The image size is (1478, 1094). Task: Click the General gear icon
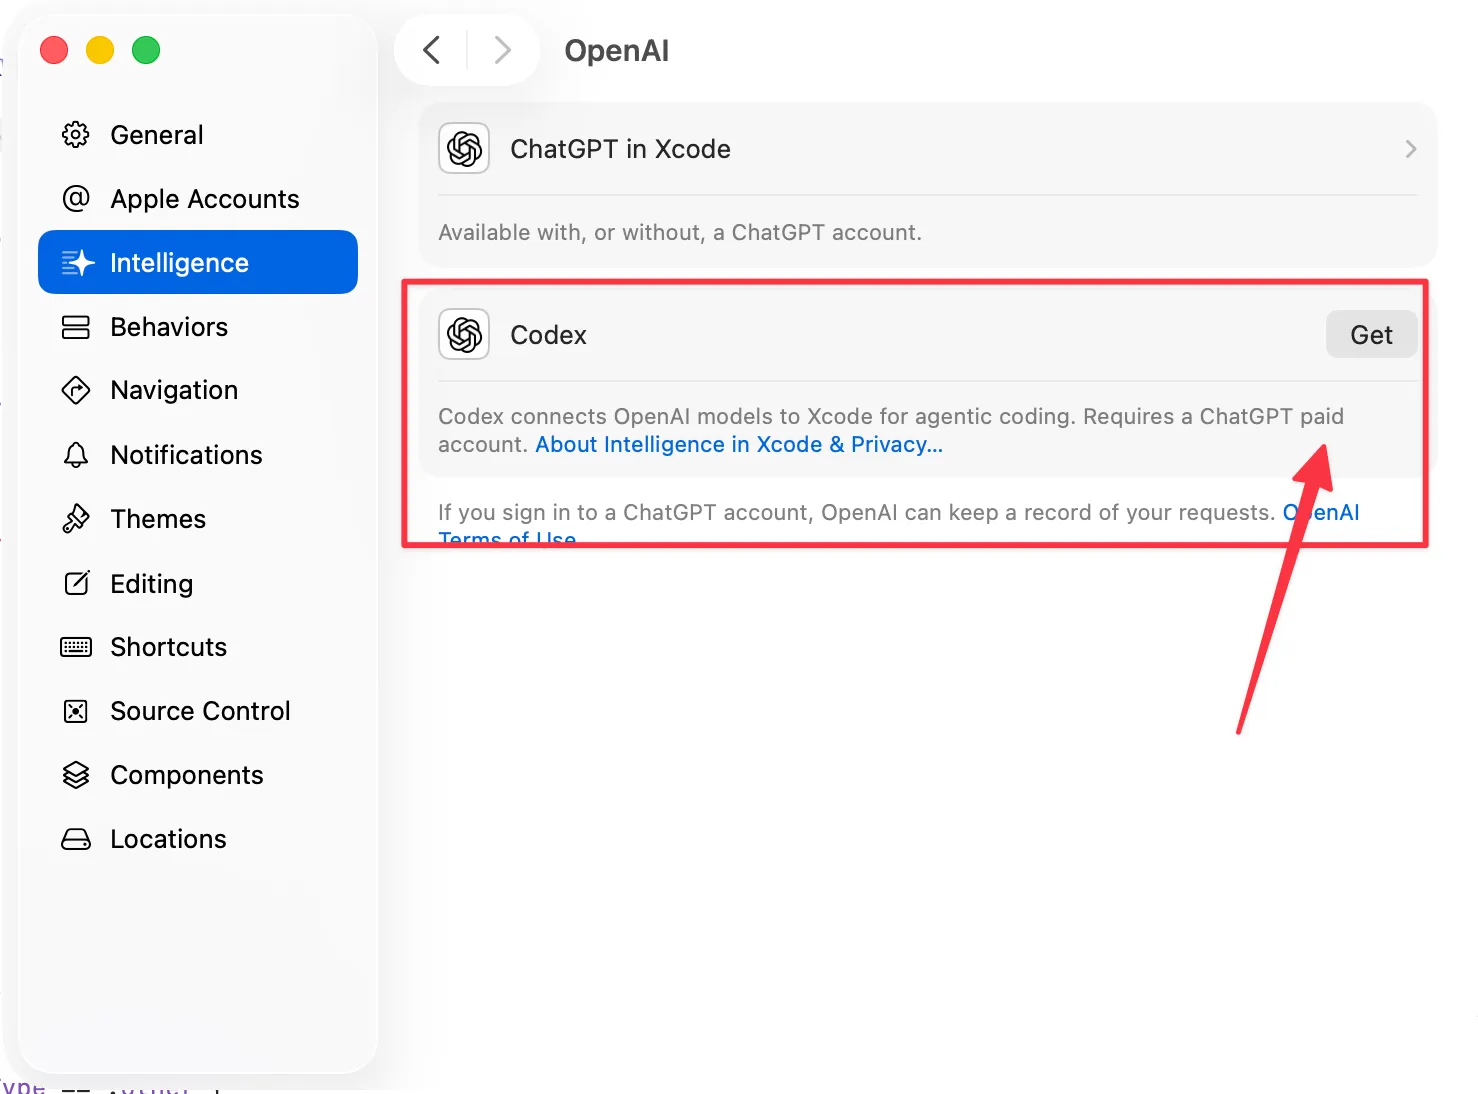[76, 135]
